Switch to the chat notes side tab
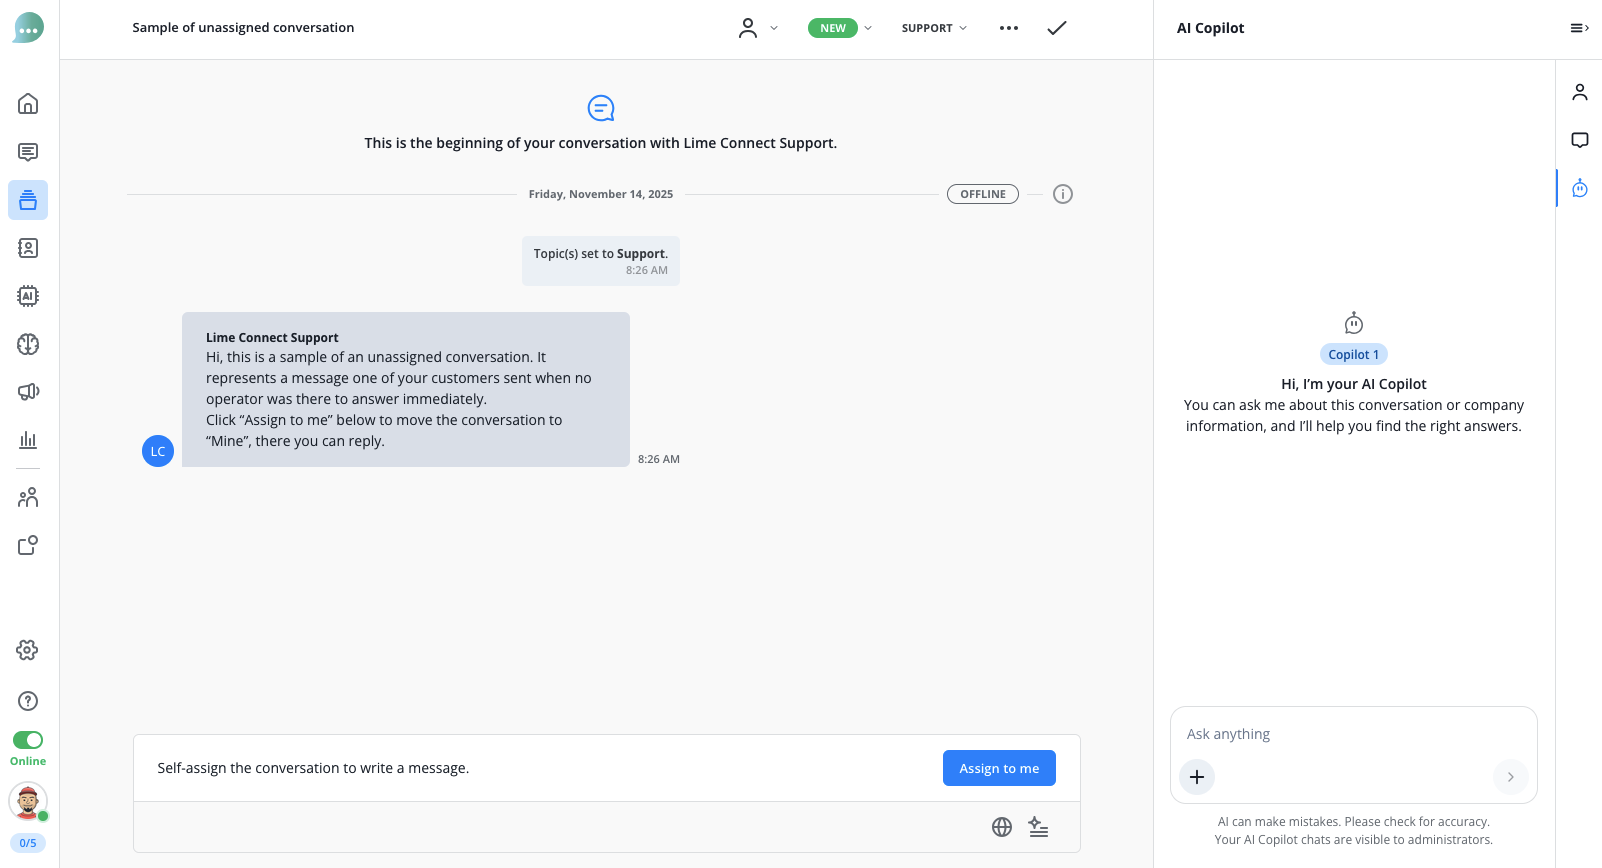 [x=1580, y=140]
